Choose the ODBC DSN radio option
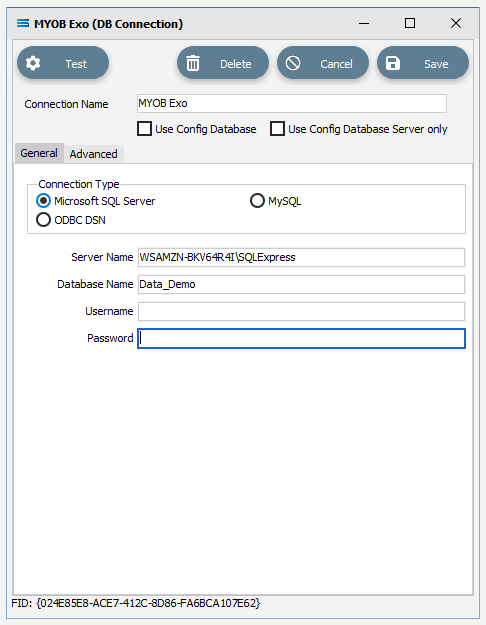Image resolution: width=486 pixels, height=625 pixels. click(x=43, y=220)
